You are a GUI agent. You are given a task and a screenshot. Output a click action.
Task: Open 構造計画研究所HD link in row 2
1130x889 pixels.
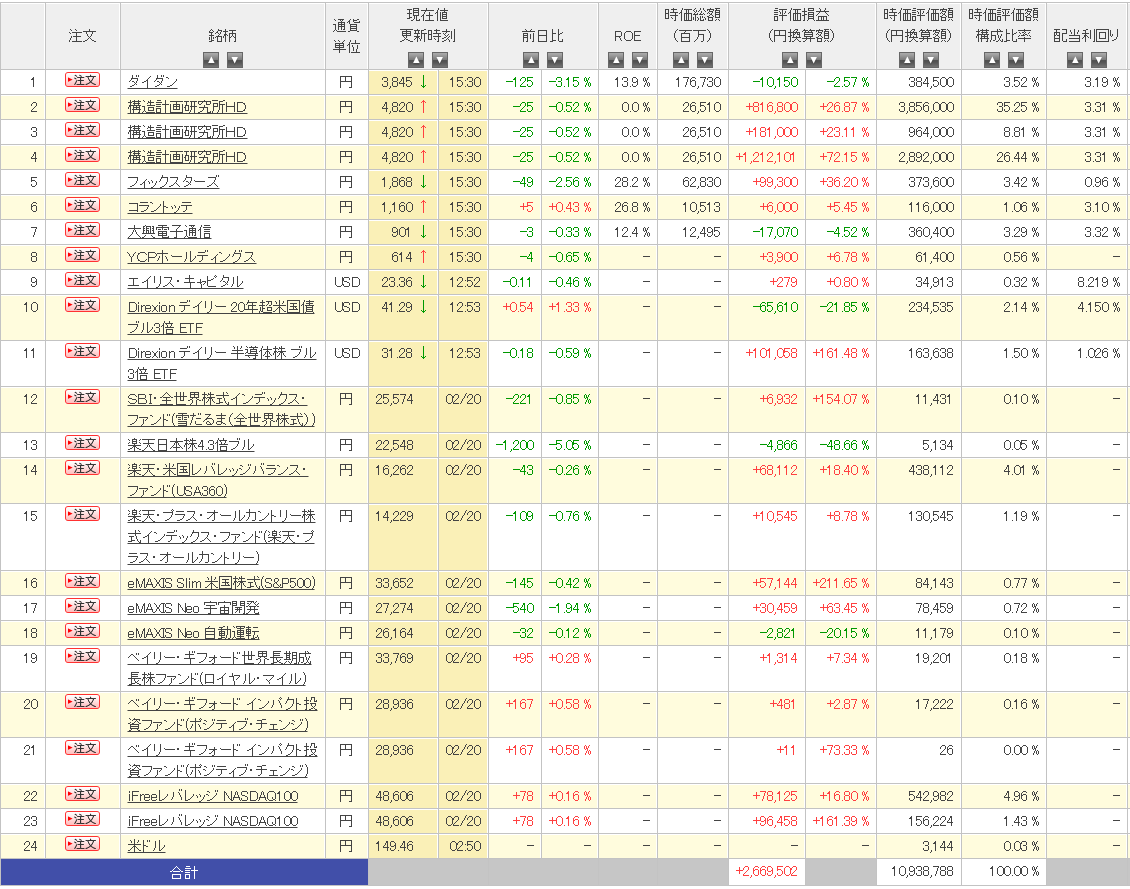point(187,107)
